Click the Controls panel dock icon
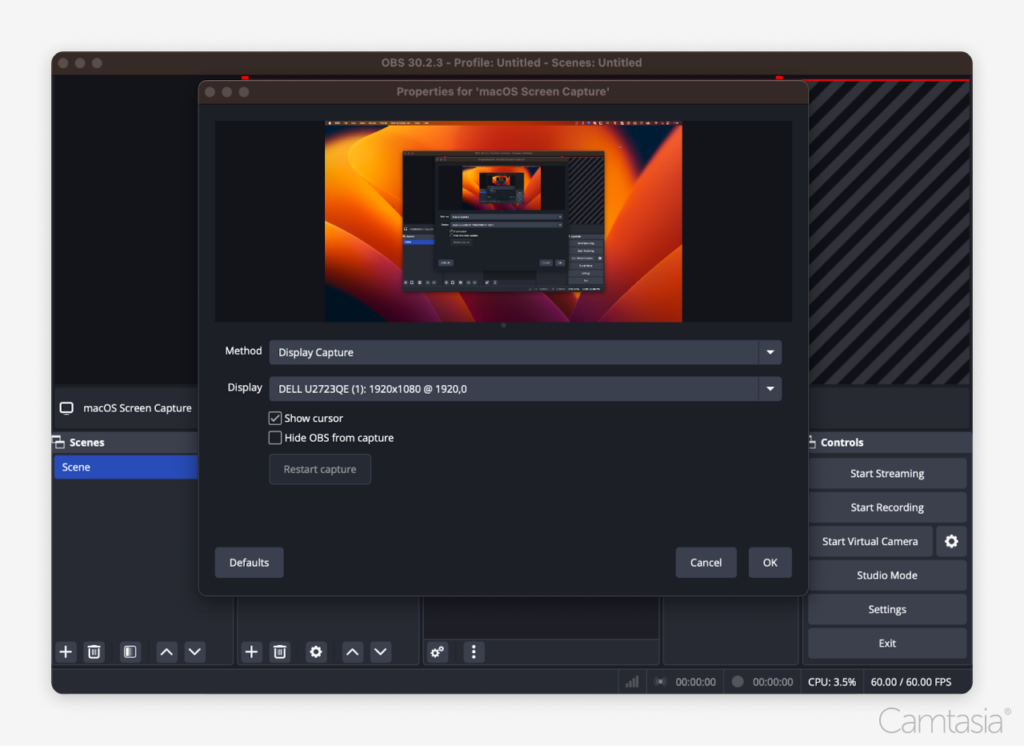The image size is (1024, 746). coord(812,442)
